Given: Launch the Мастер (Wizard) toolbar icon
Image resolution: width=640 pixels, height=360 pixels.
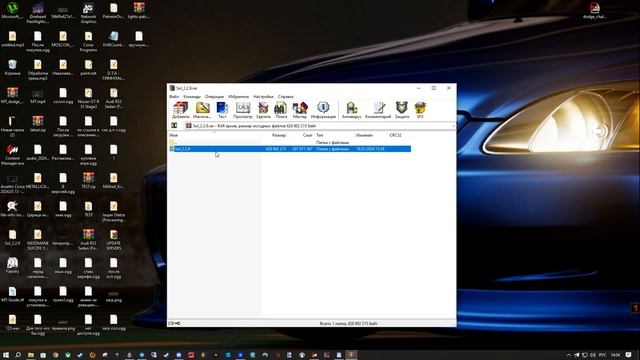Looking at the screenshot, I should (x=300, y=110).
